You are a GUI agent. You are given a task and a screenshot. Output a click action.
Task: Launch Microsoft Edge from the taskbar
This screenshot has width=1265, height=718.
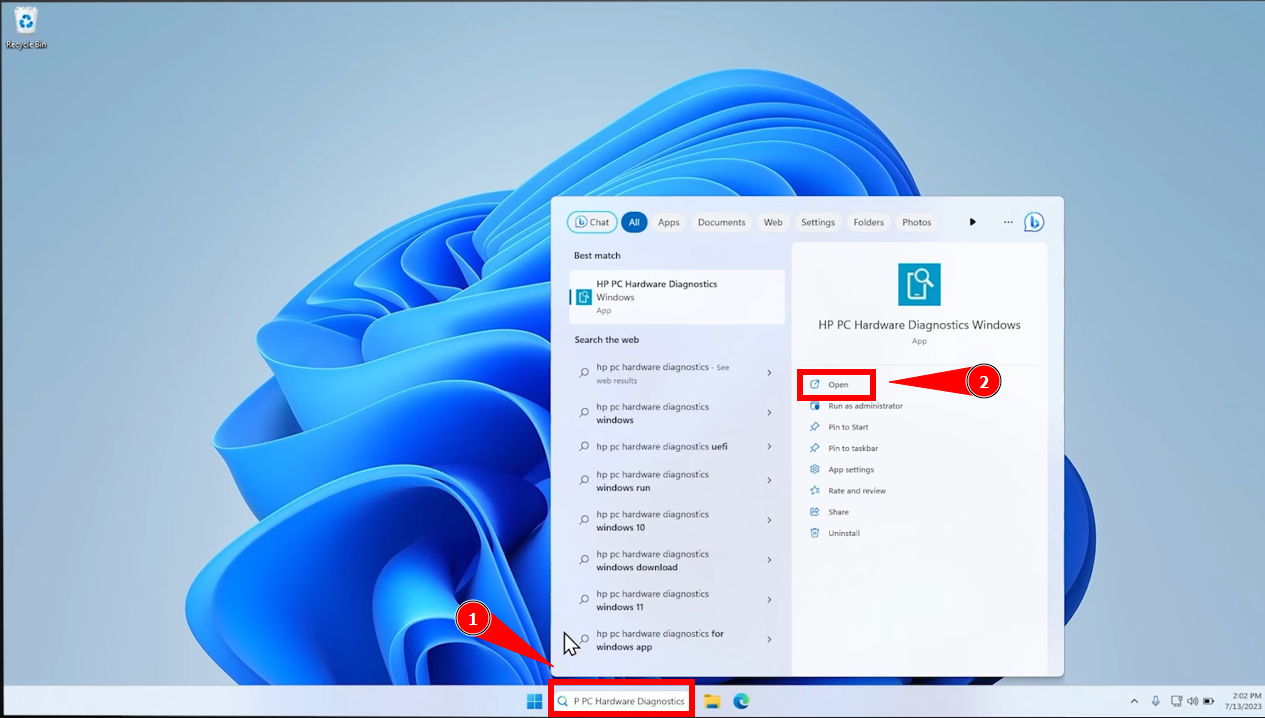pyautogui.click(x=739, y=700)
